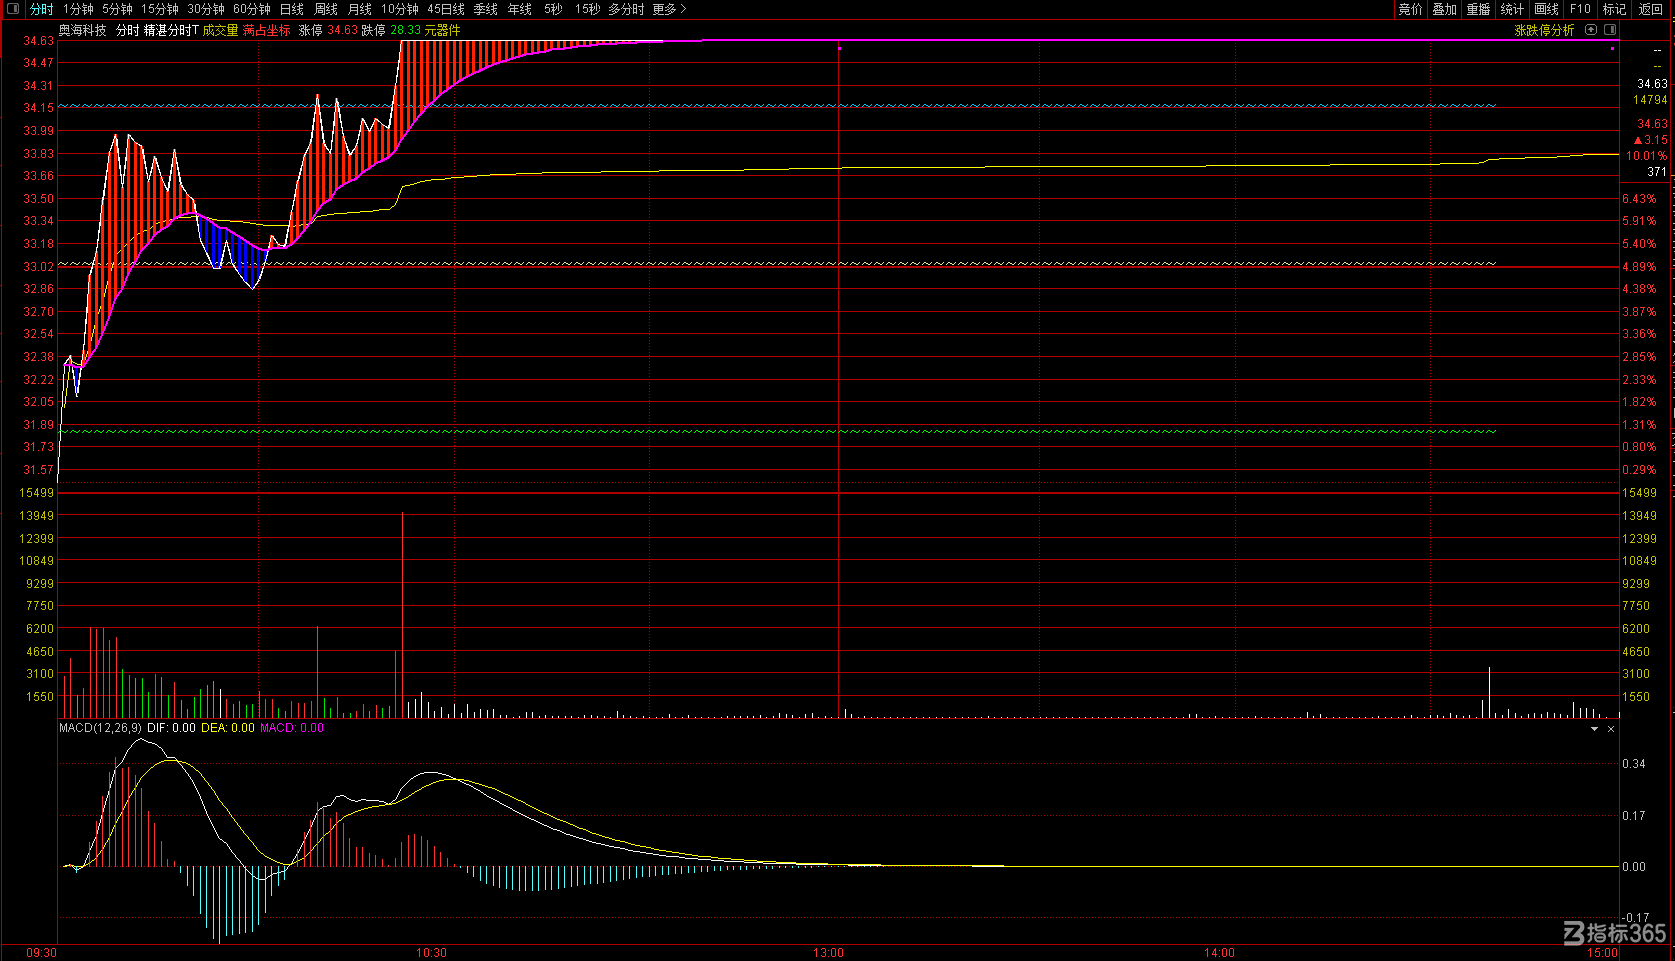Click the MACD(12,26,9) indicator title

pos(100,728)
